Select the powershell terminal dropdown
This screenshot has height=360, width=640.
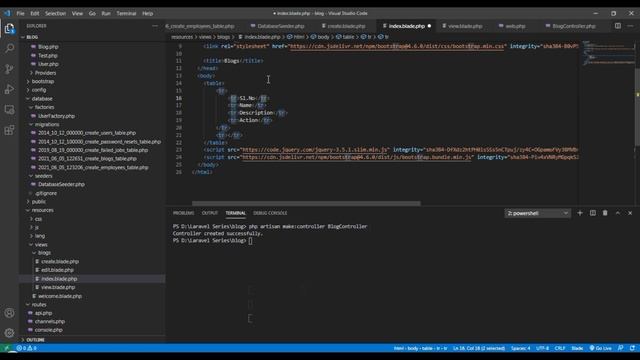click(537, 213)
